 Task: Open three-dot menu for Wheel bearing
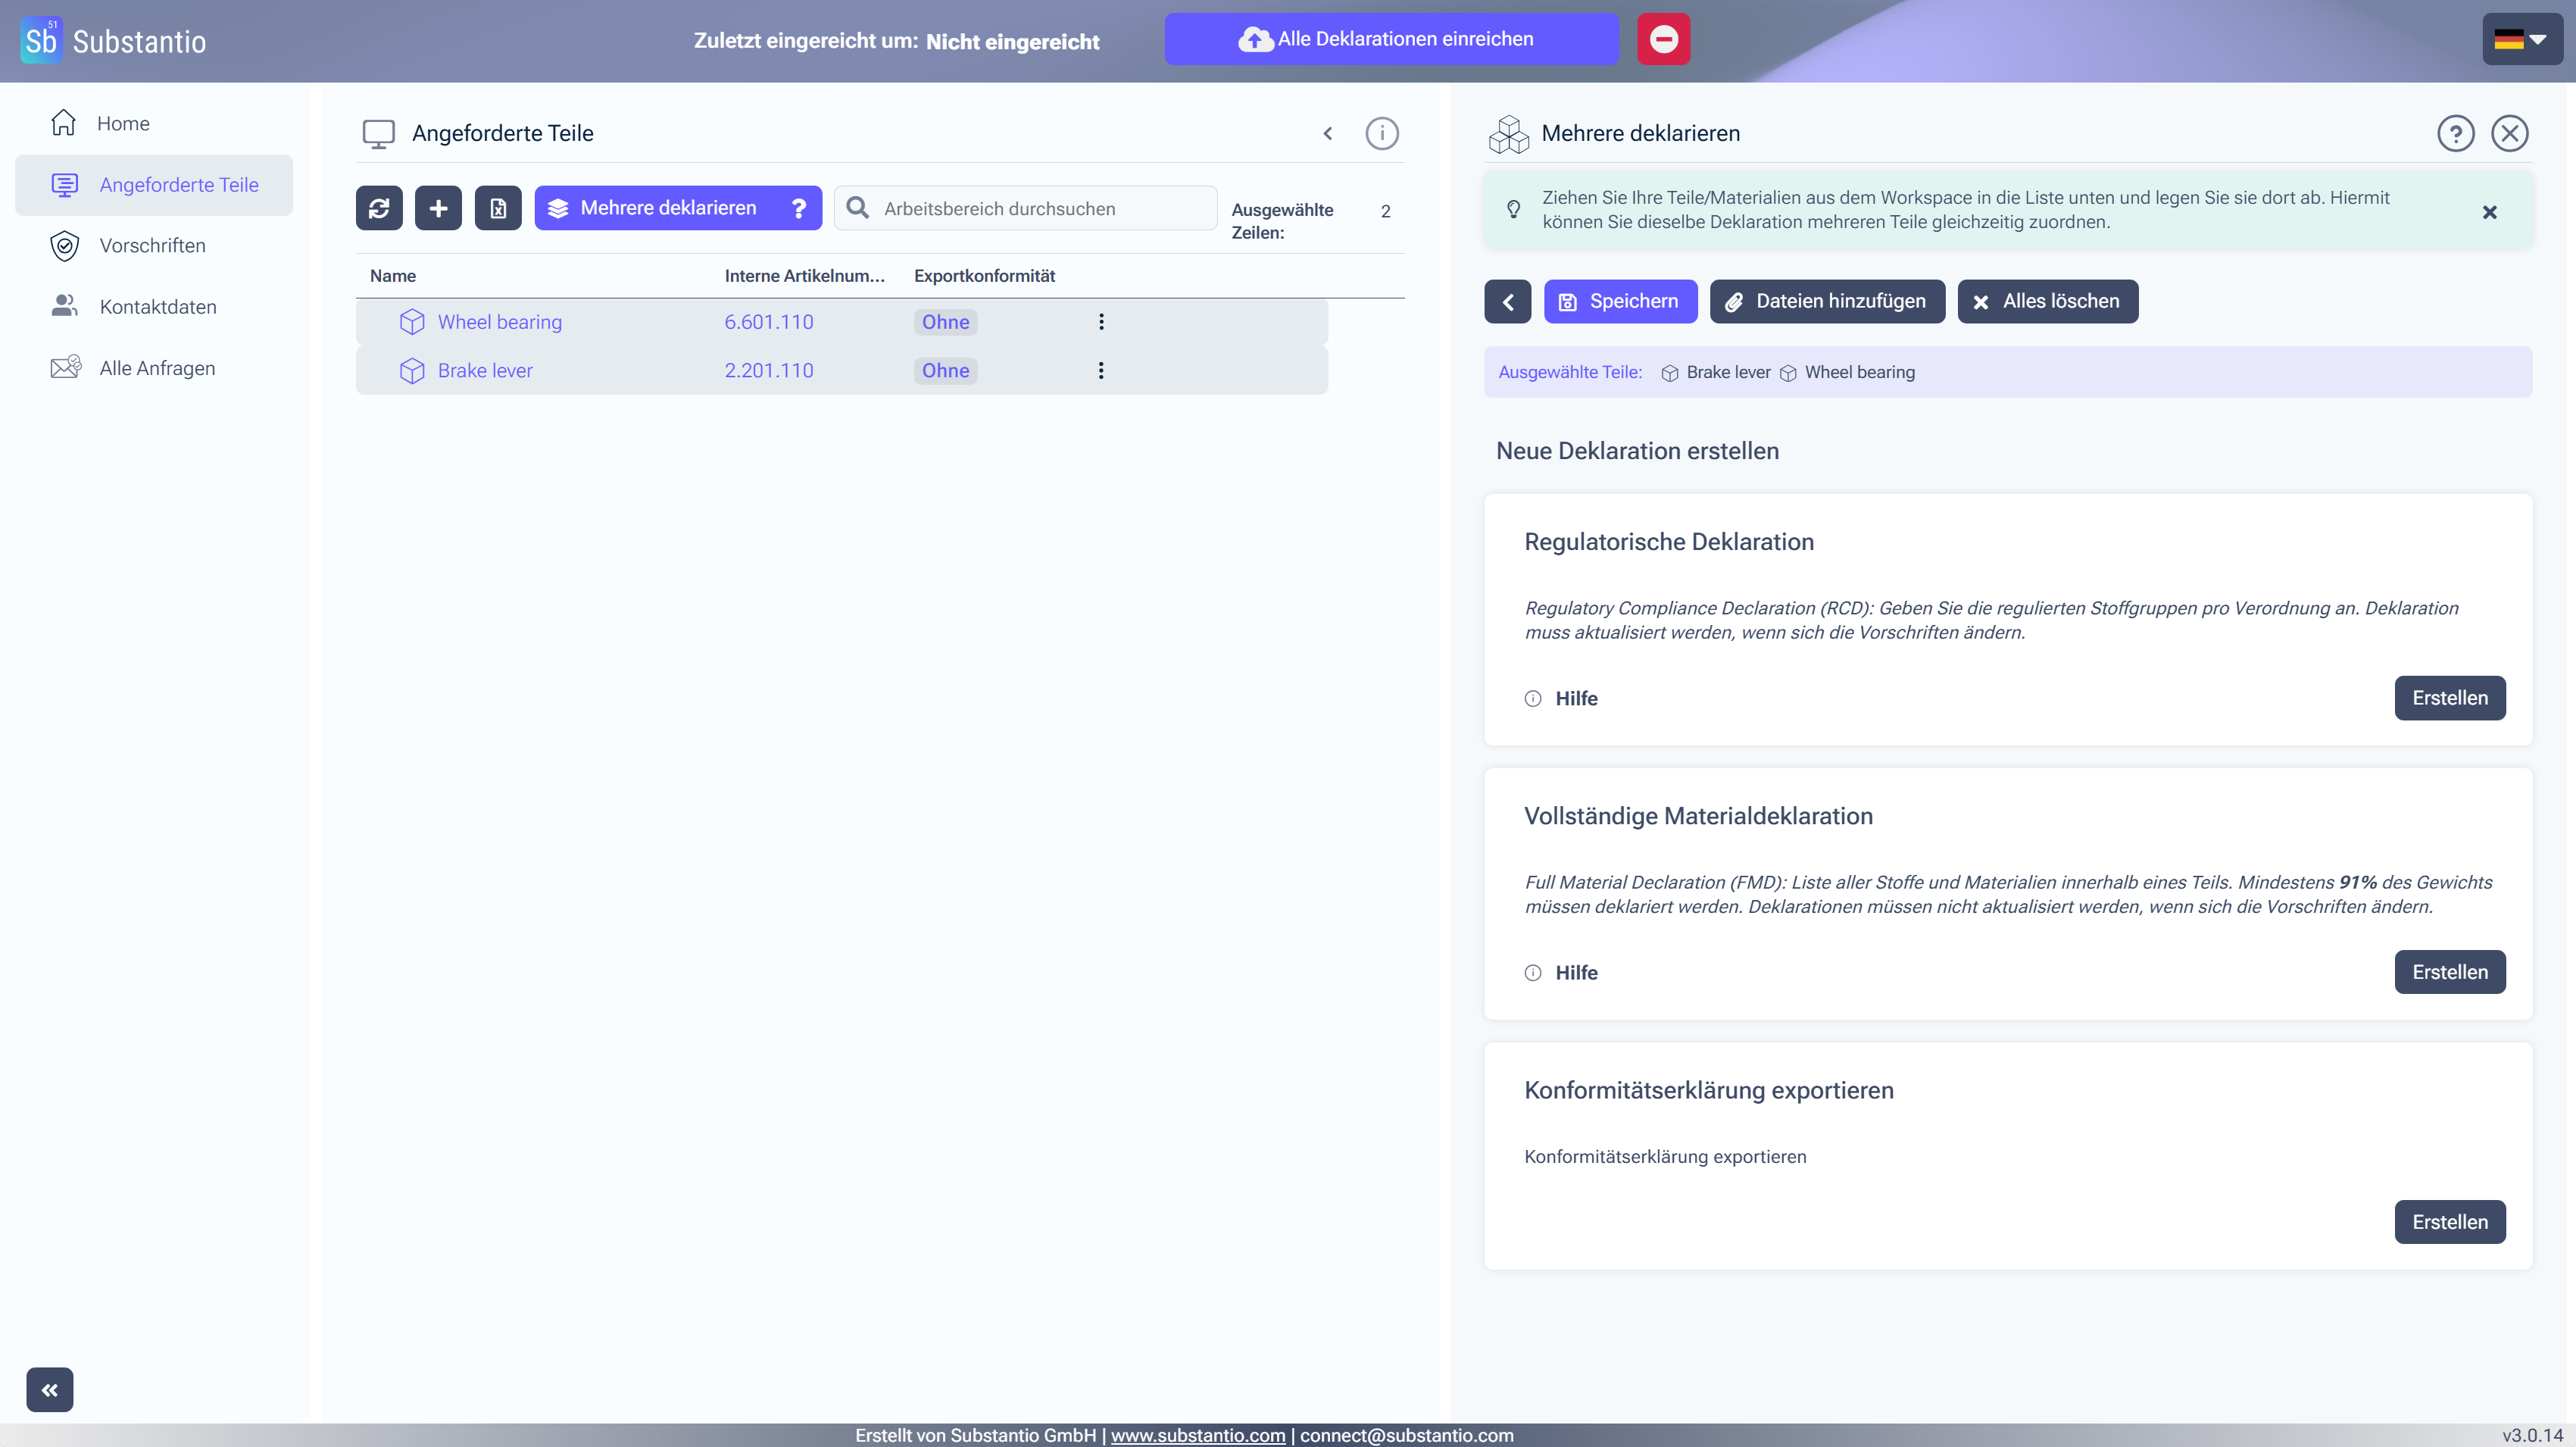[1101, 322]
